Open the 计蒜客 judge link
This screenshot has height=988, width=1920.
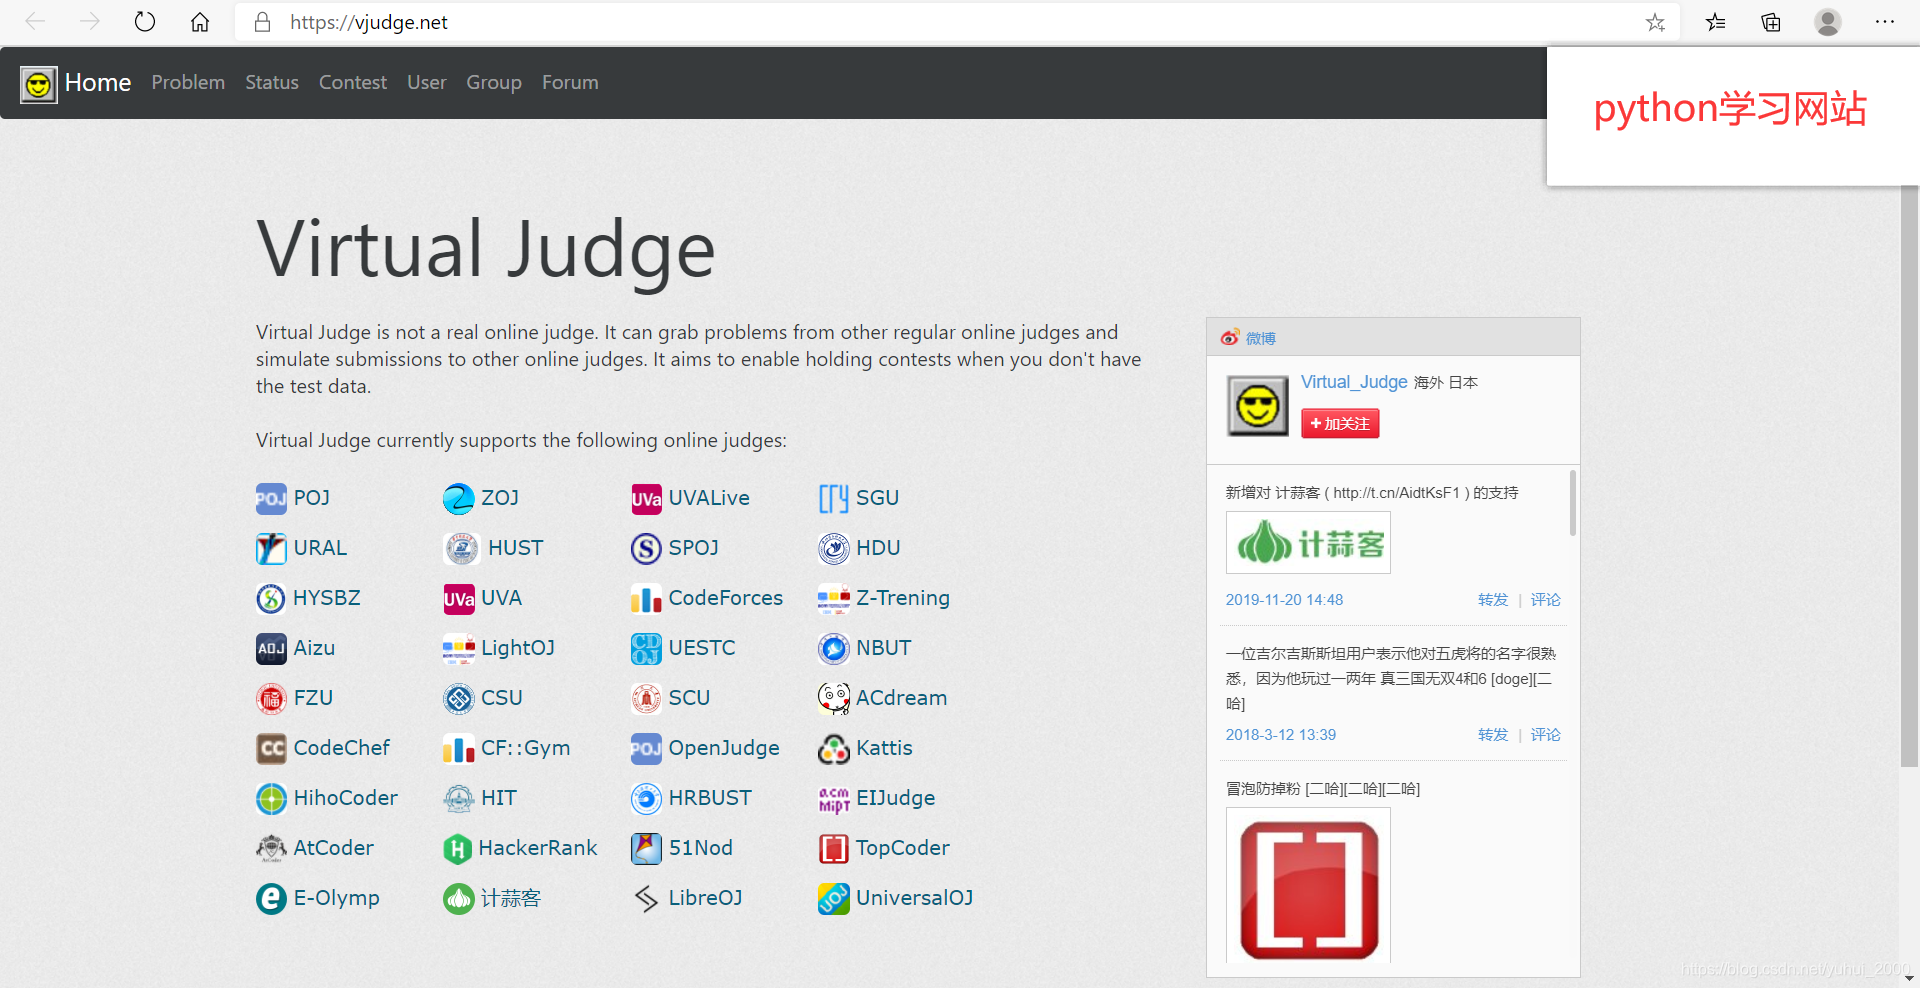coord(510,898)
